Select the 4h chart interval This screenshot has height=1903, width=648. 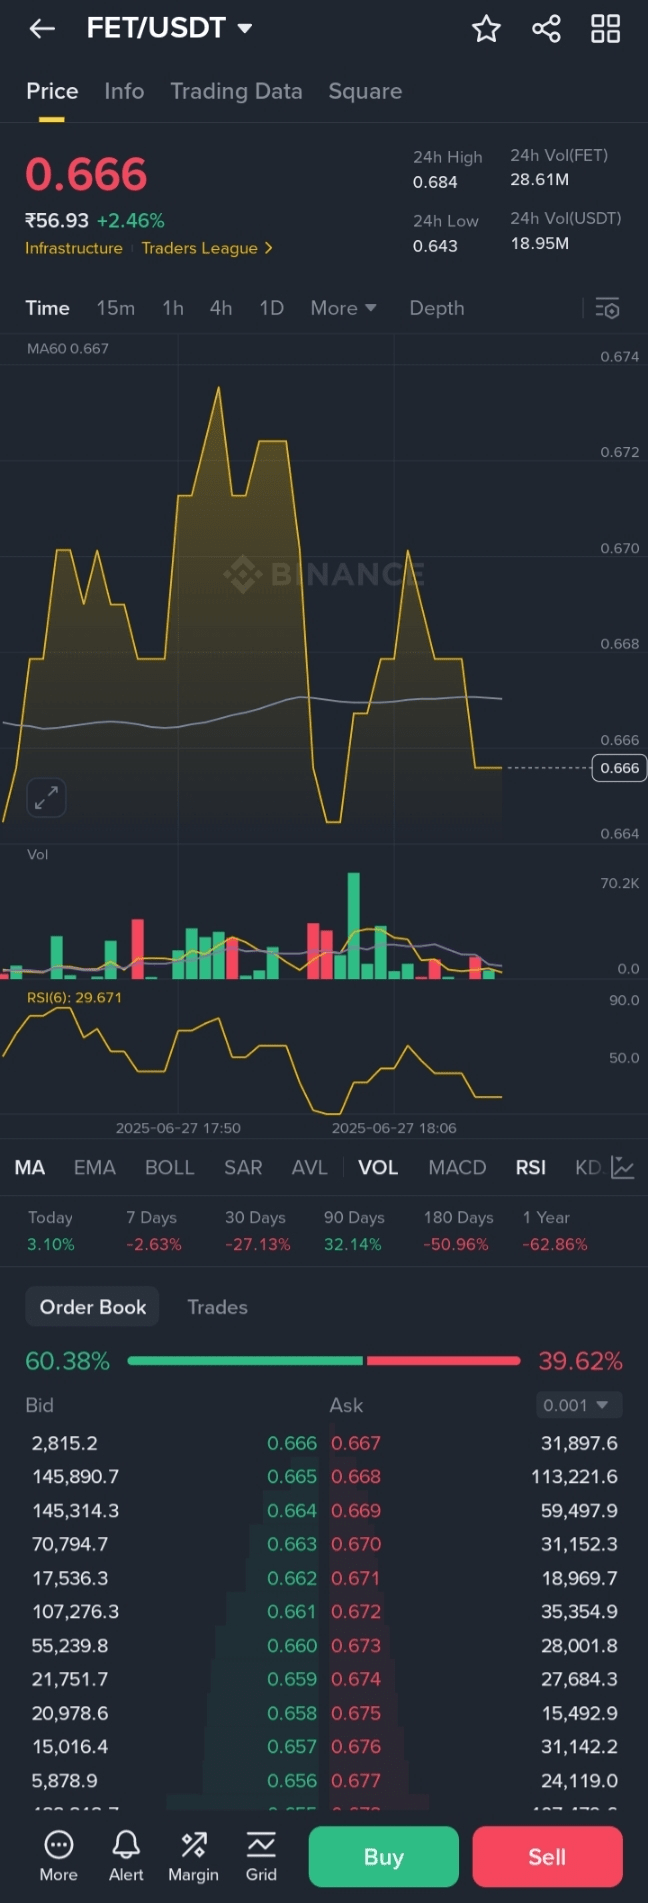(x=221, y=308)
